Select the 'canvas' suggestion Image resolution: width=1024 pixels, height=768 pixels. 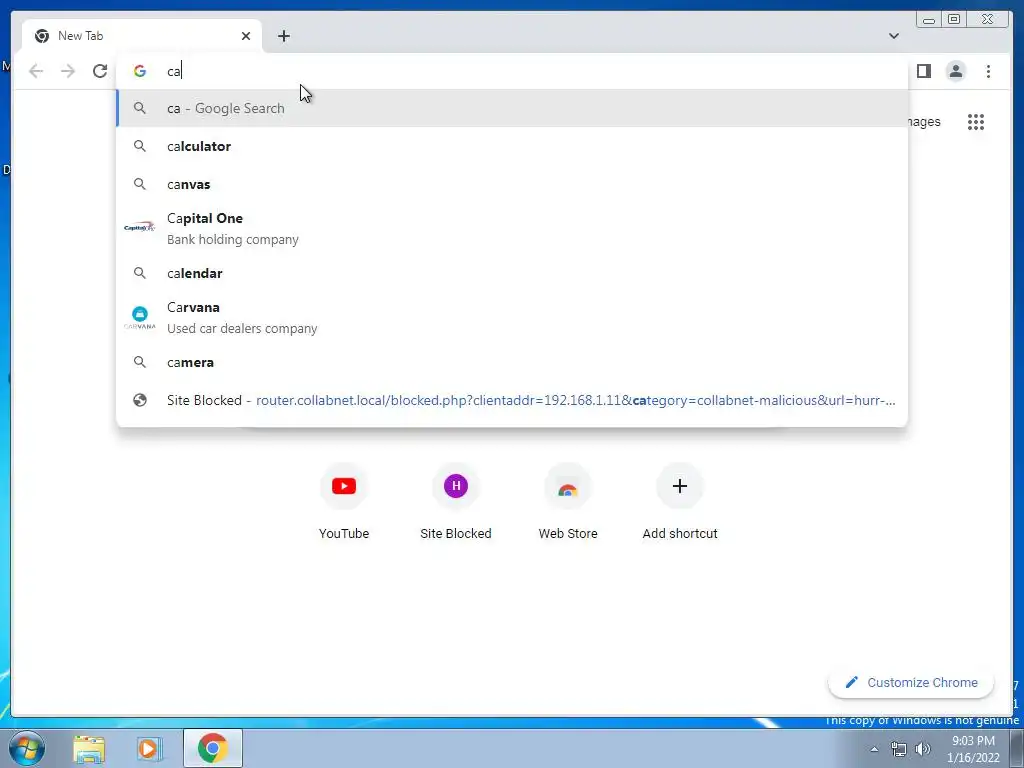(x=512, y=184)
